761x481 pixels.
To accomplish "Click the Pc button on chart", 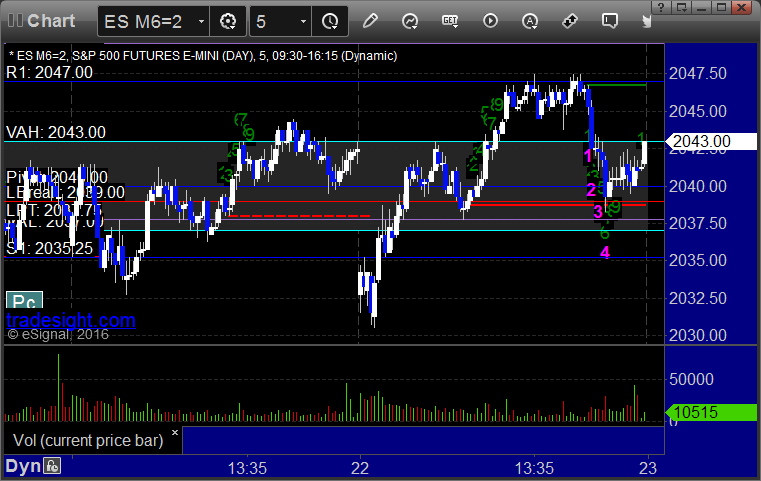I will click(24, 300).
